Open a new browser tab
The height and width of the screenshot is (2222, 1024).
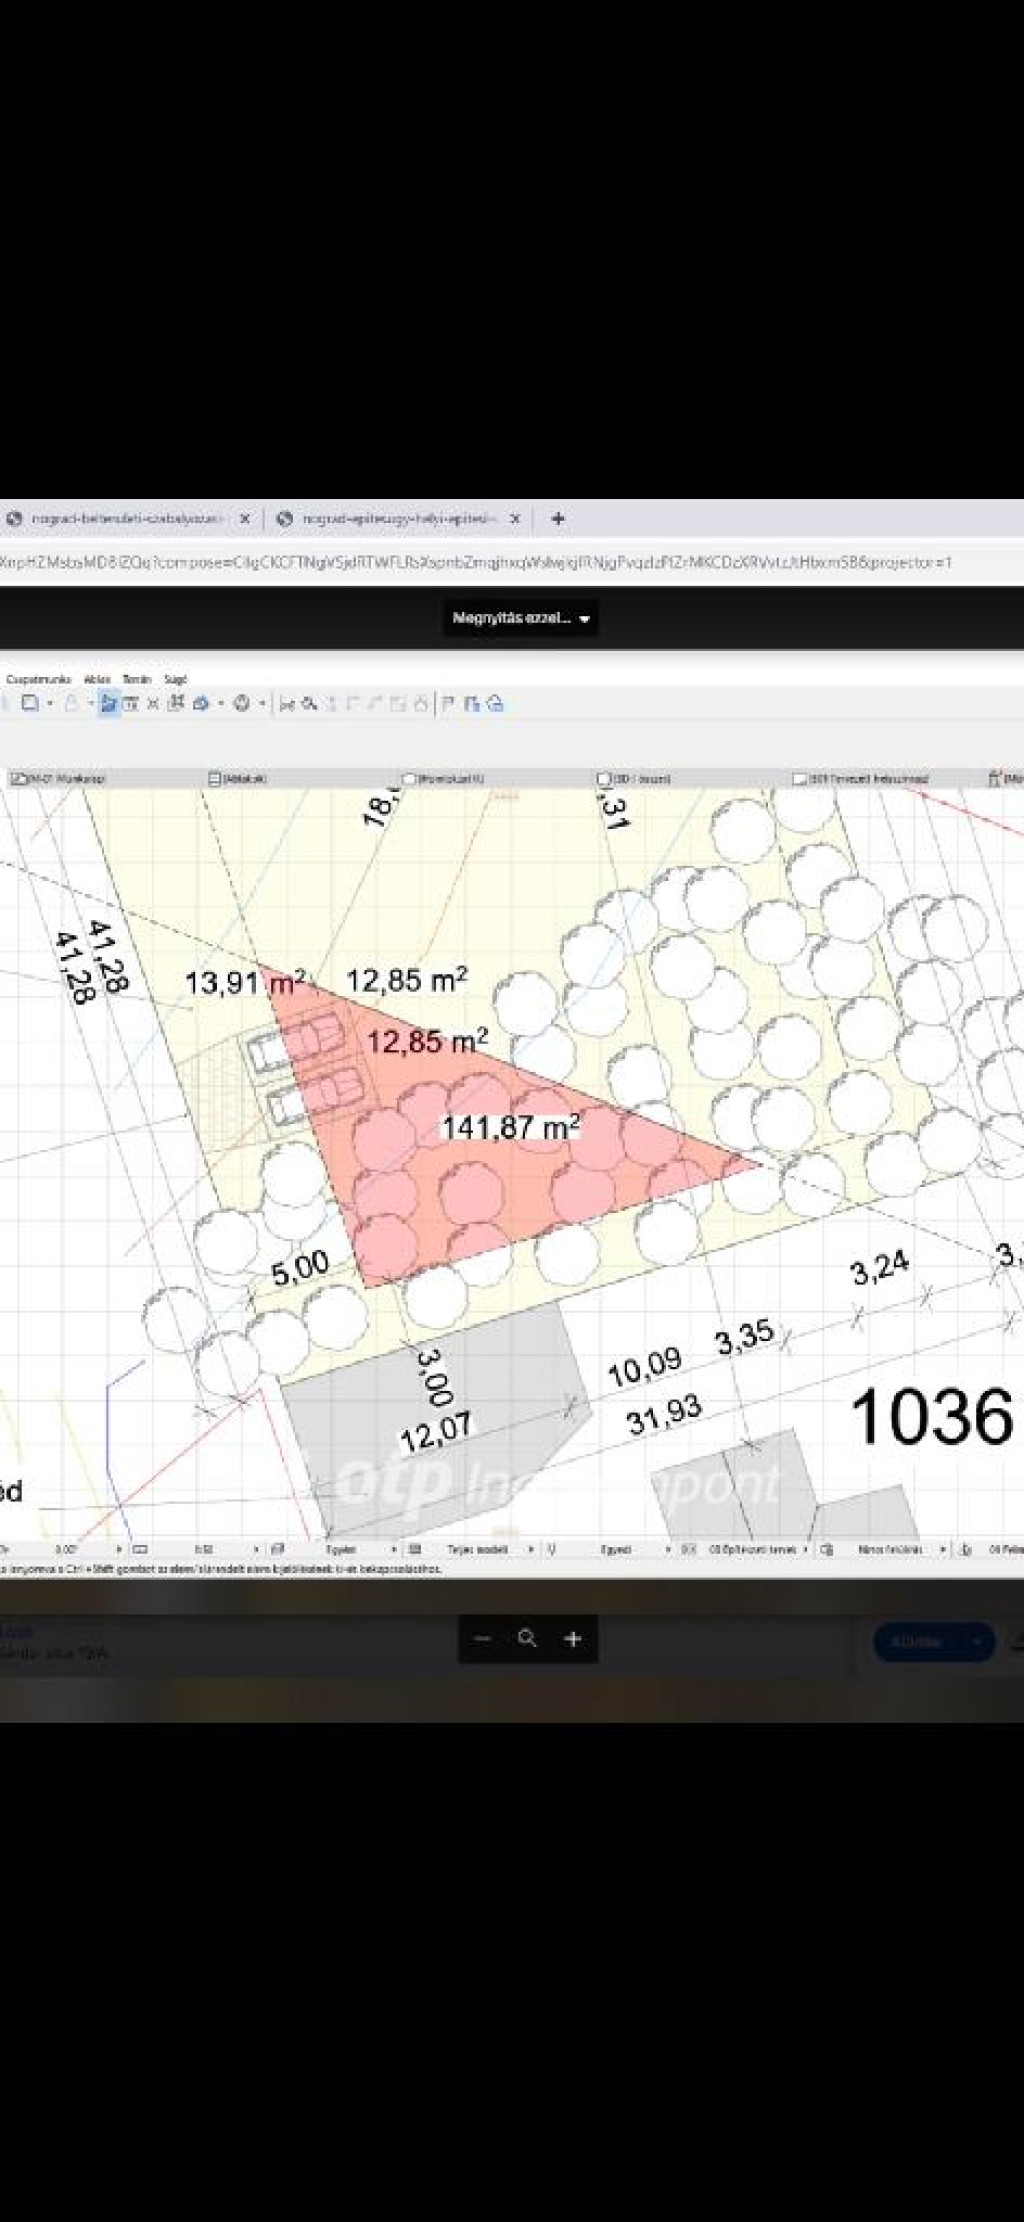pyautogui.click(x=558, y=518)
